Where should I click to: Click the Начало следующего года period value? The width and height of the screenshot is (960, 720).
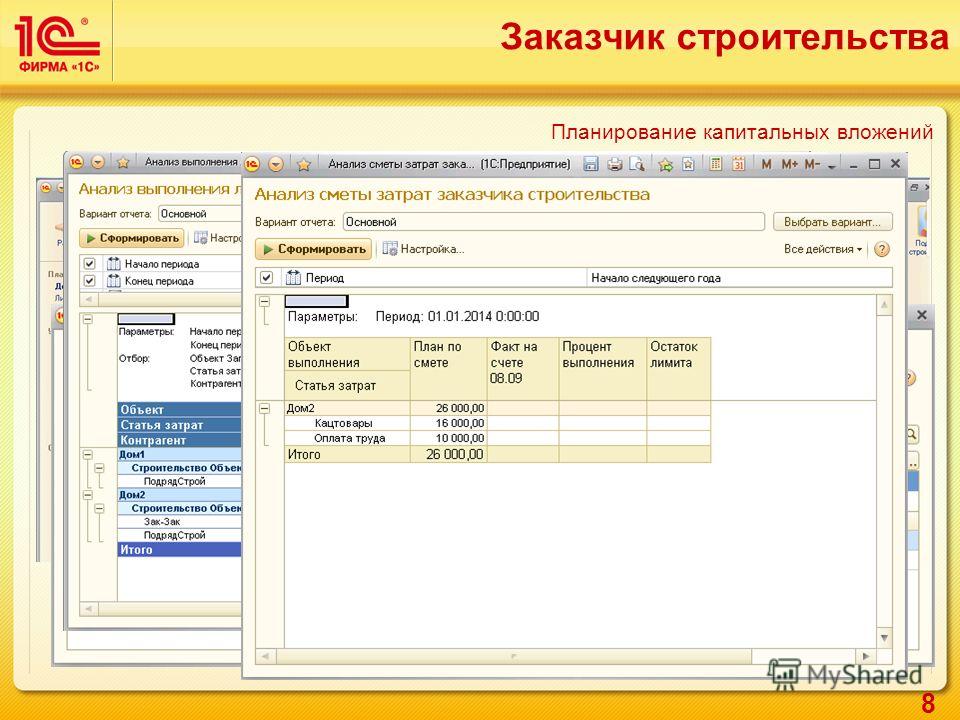pos(739,278)
